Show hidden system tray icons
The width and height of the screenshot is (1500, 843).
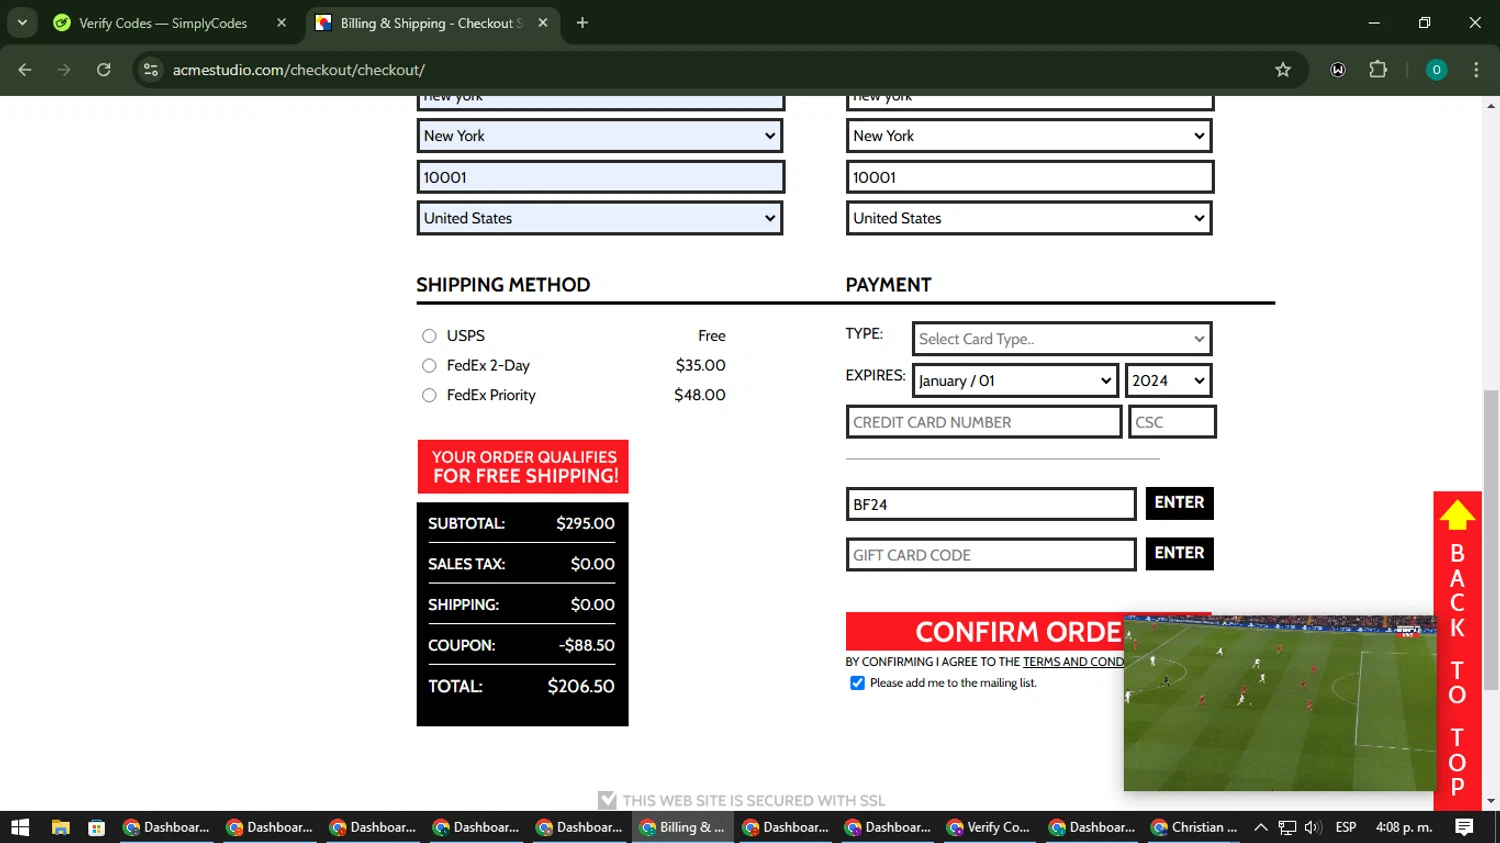click(1260, 827)
